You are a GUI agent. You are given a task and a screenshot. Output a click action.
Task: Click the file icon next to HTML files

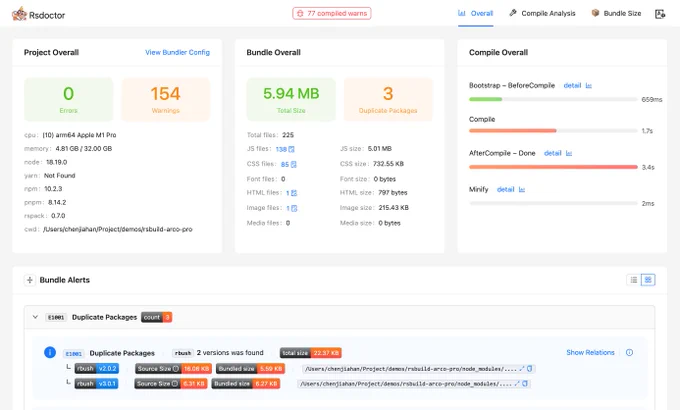click(294, 193)
